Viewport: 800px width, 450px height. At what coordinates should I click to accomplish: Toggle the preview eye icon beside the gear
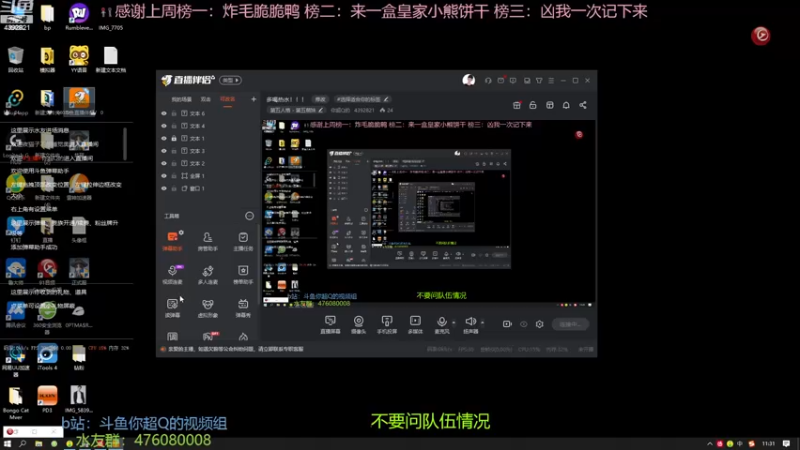tap(523, 324)
